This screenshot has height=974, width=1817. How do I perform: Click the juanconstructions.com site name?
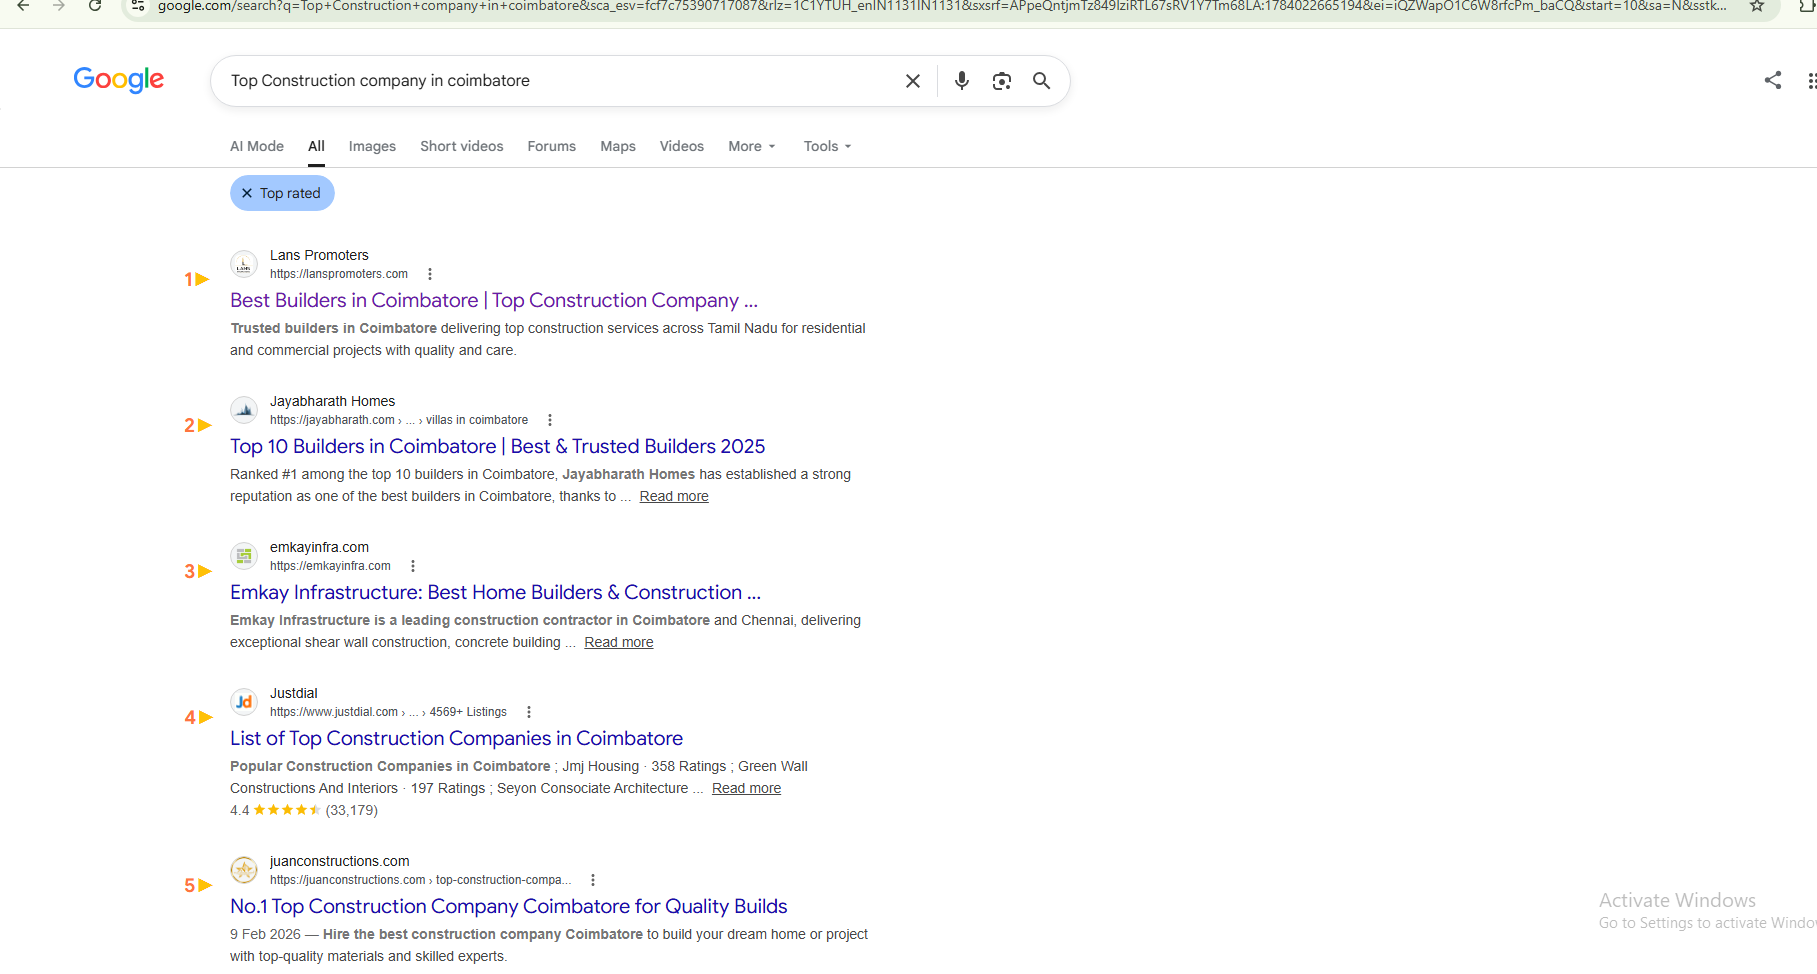(340, 861)
